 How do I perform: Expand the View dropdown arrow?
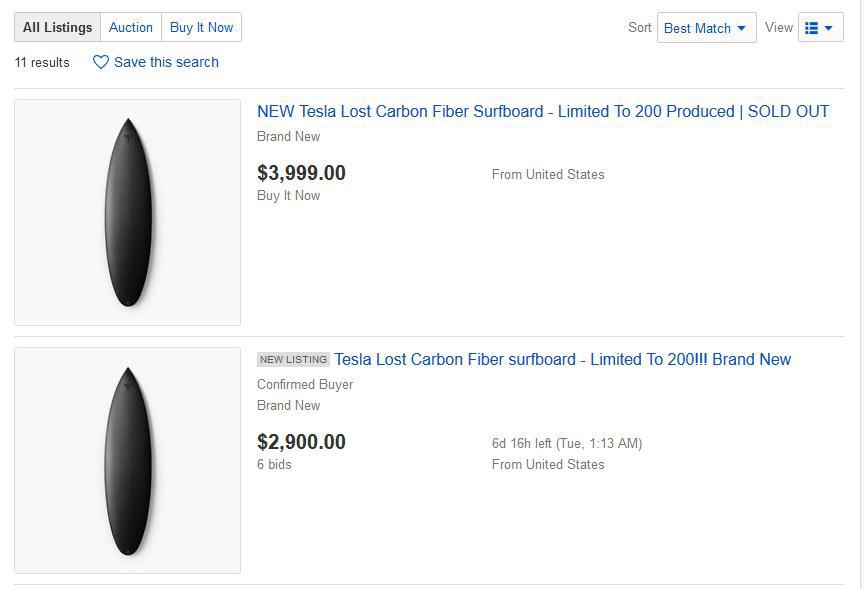tap(829, 28)
